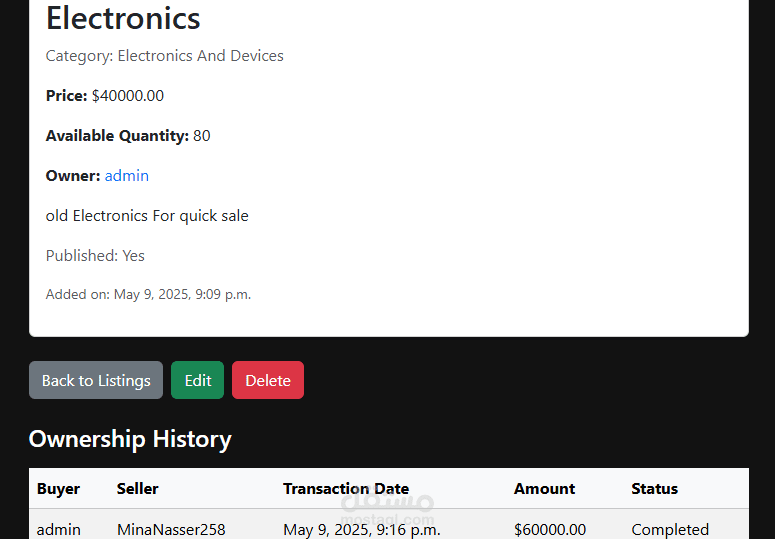
Task: Click the Published: Yes status line
Action: tap(95, 256)
